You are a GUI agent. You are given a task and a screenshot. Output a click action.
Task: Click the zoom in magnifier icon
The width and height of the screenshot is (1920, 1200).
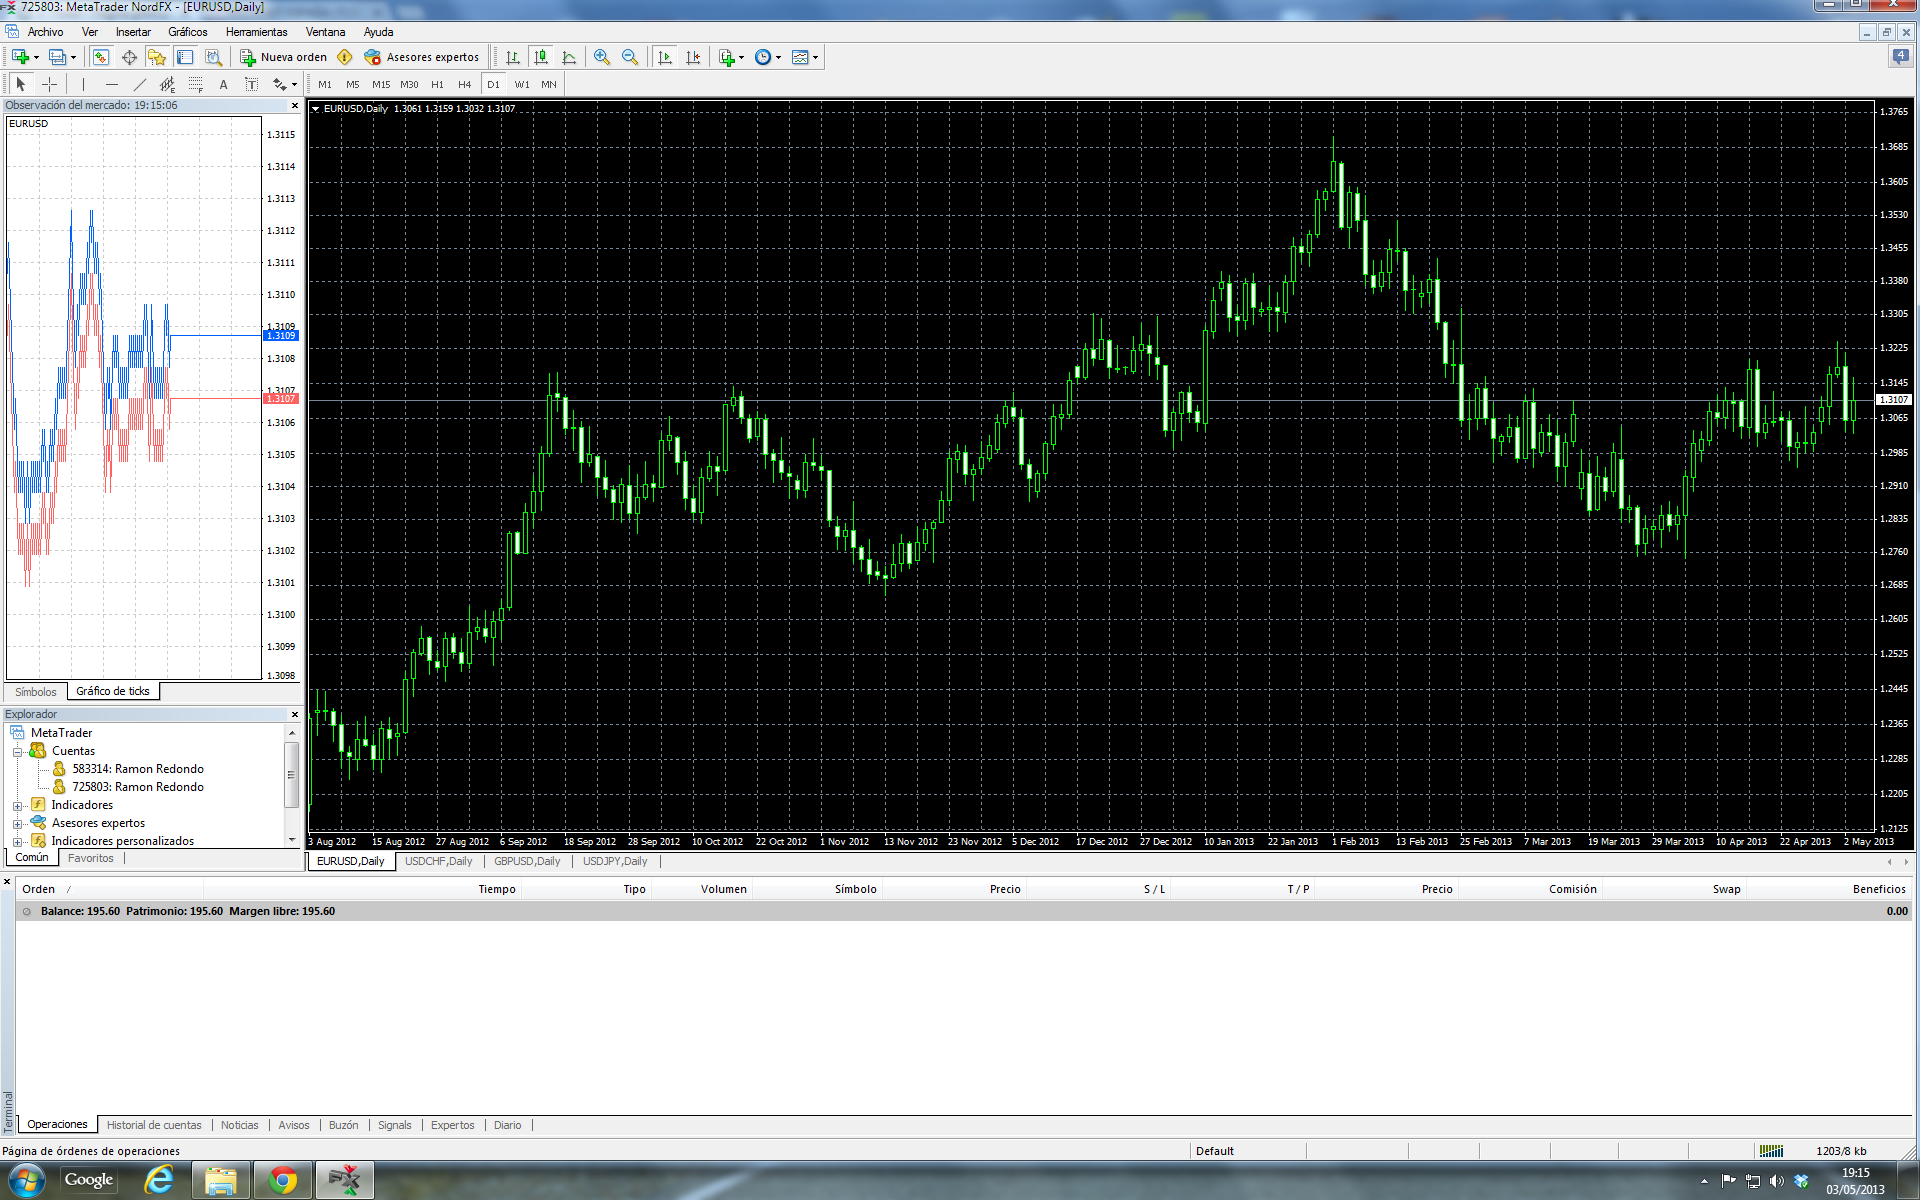pos(601,57)
